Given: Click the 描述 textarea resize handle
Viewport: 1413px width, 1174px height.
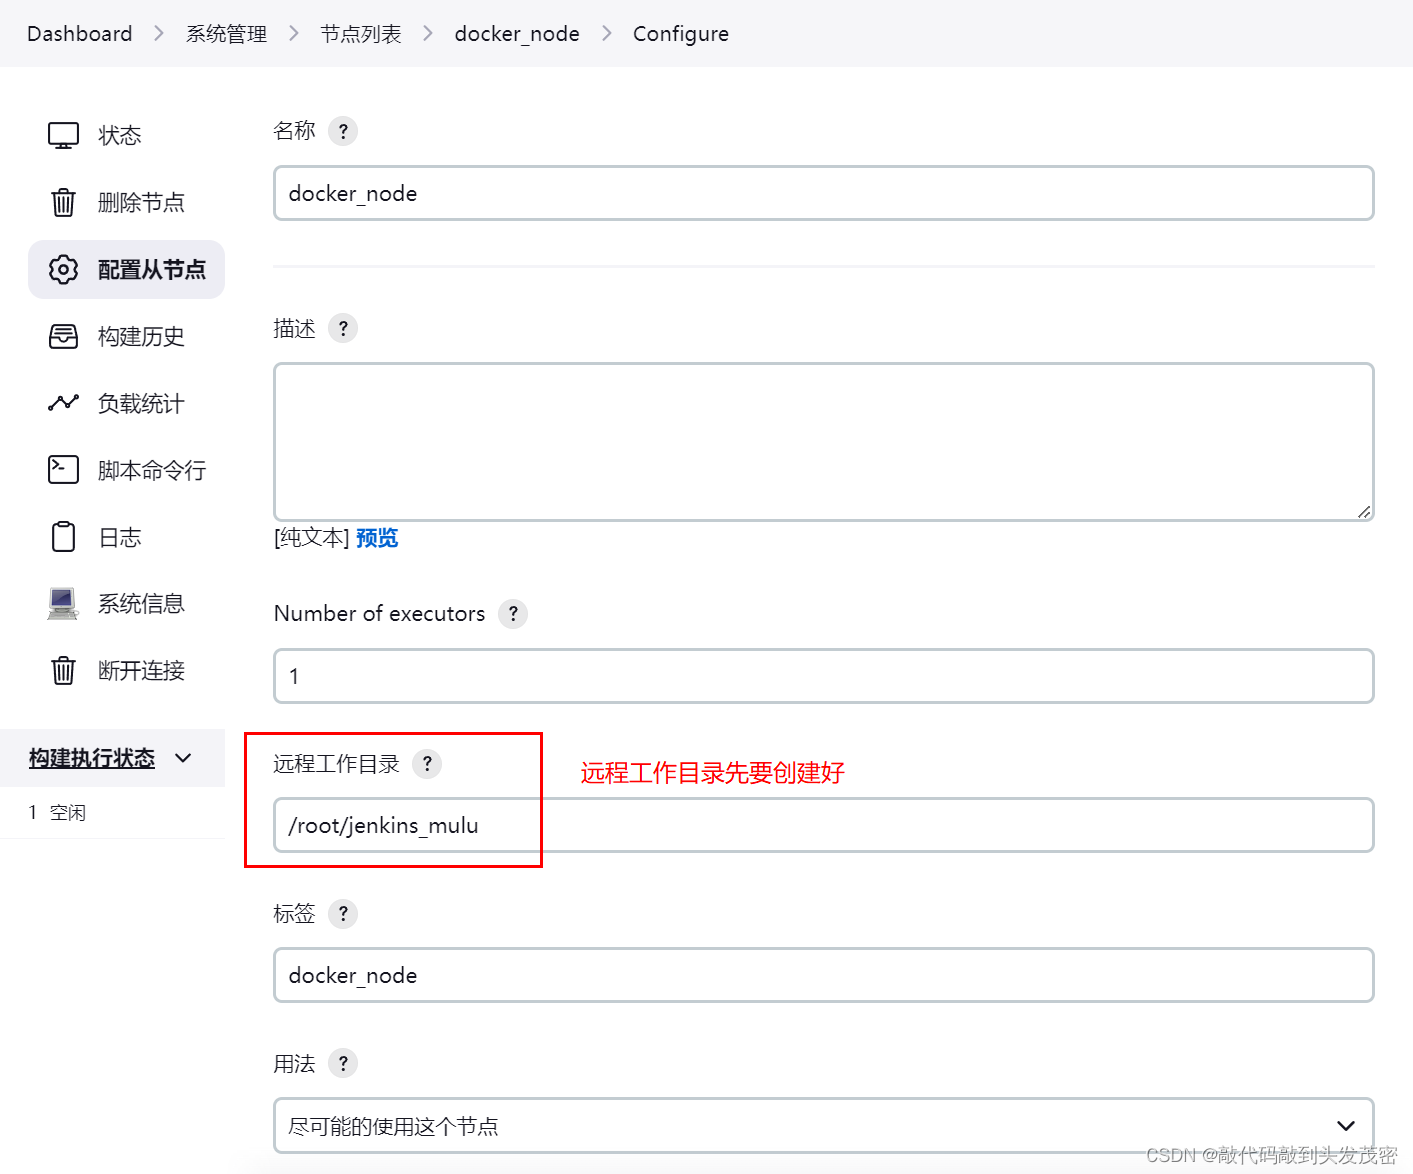Looking at the screenshot, I should (x=1364, y=511).
